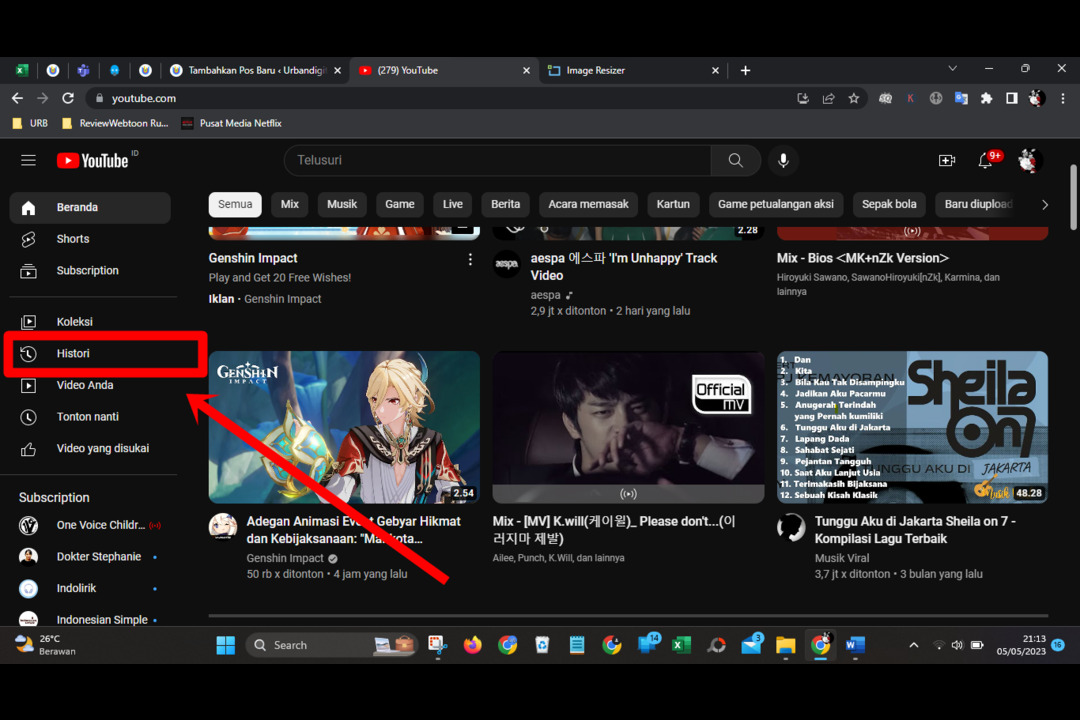Select Game petualangan aksi chip
1080x720 pixels.
[x=776, y=204]
